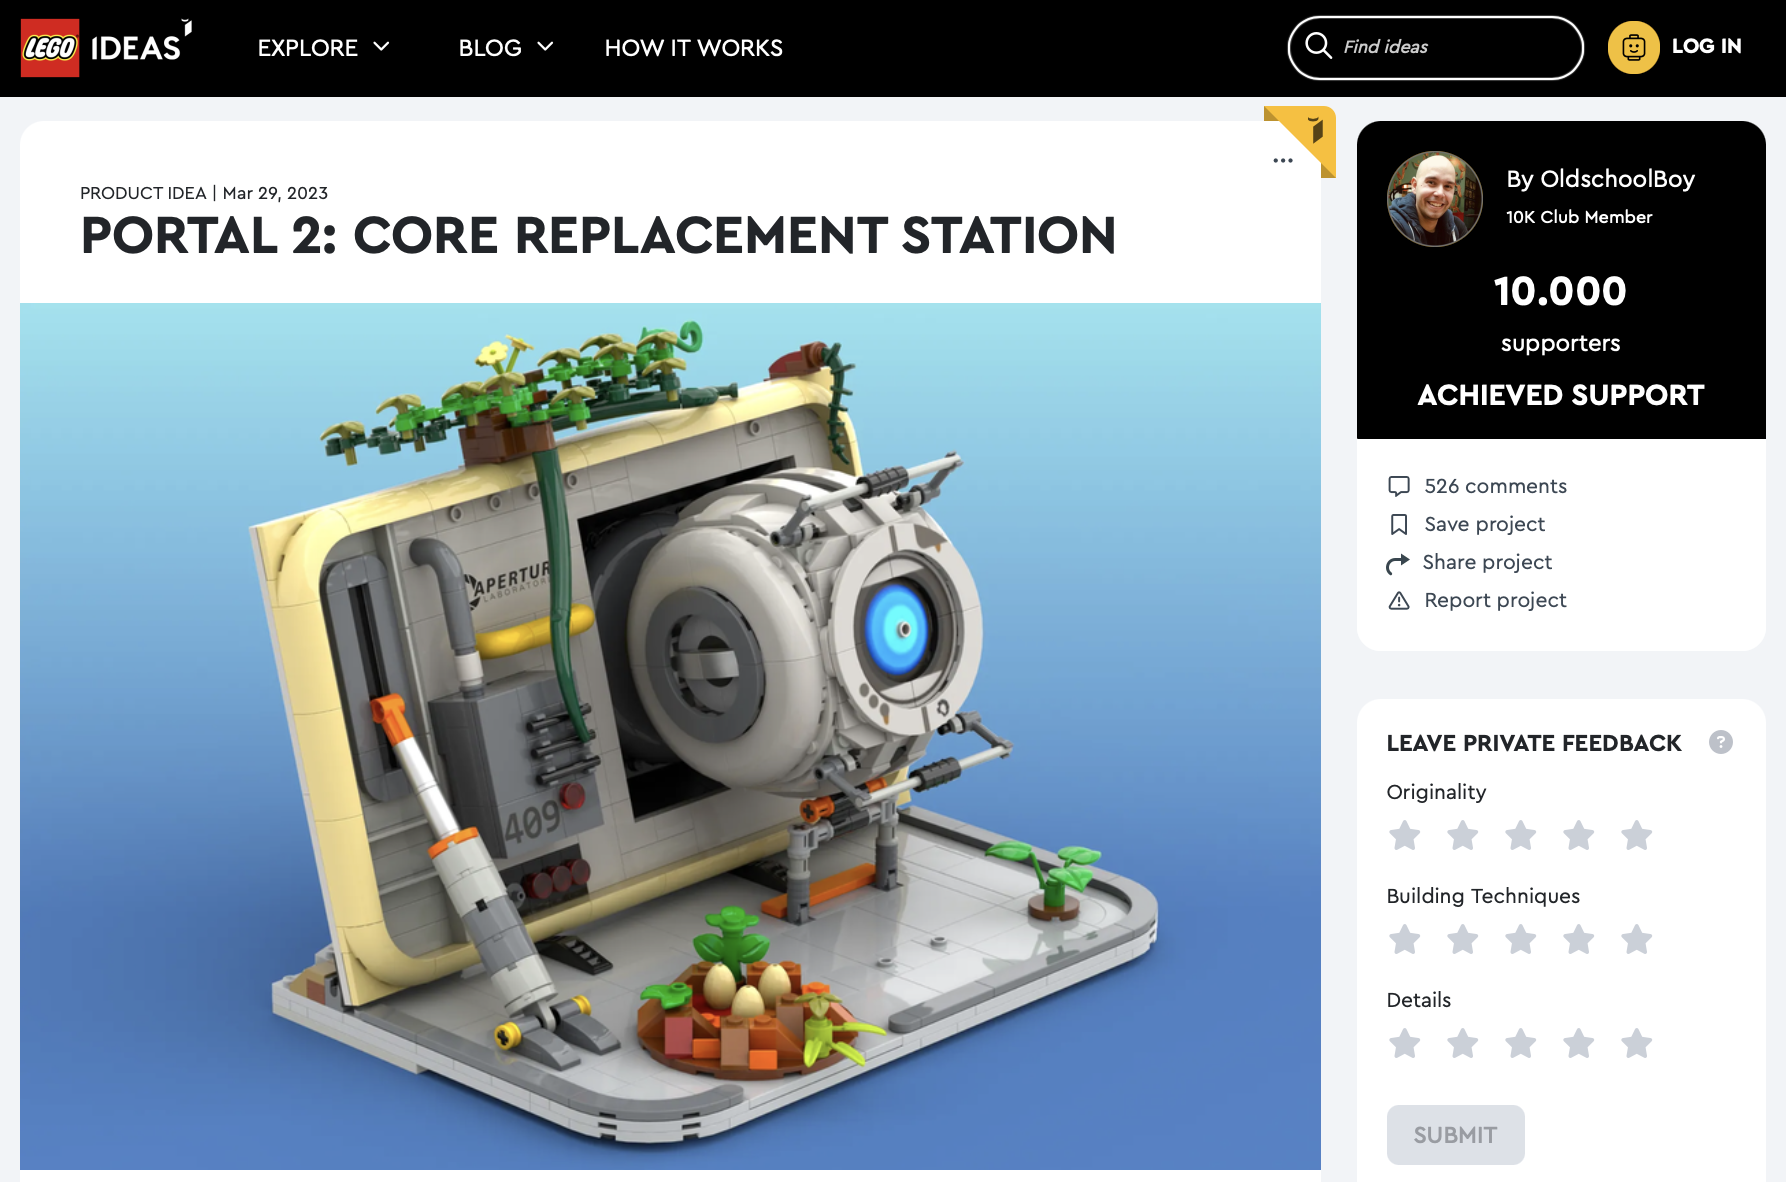This screenshot has height=1182, width=1786.
Task: Click the Submit feedback button
Action: 1455,1135
